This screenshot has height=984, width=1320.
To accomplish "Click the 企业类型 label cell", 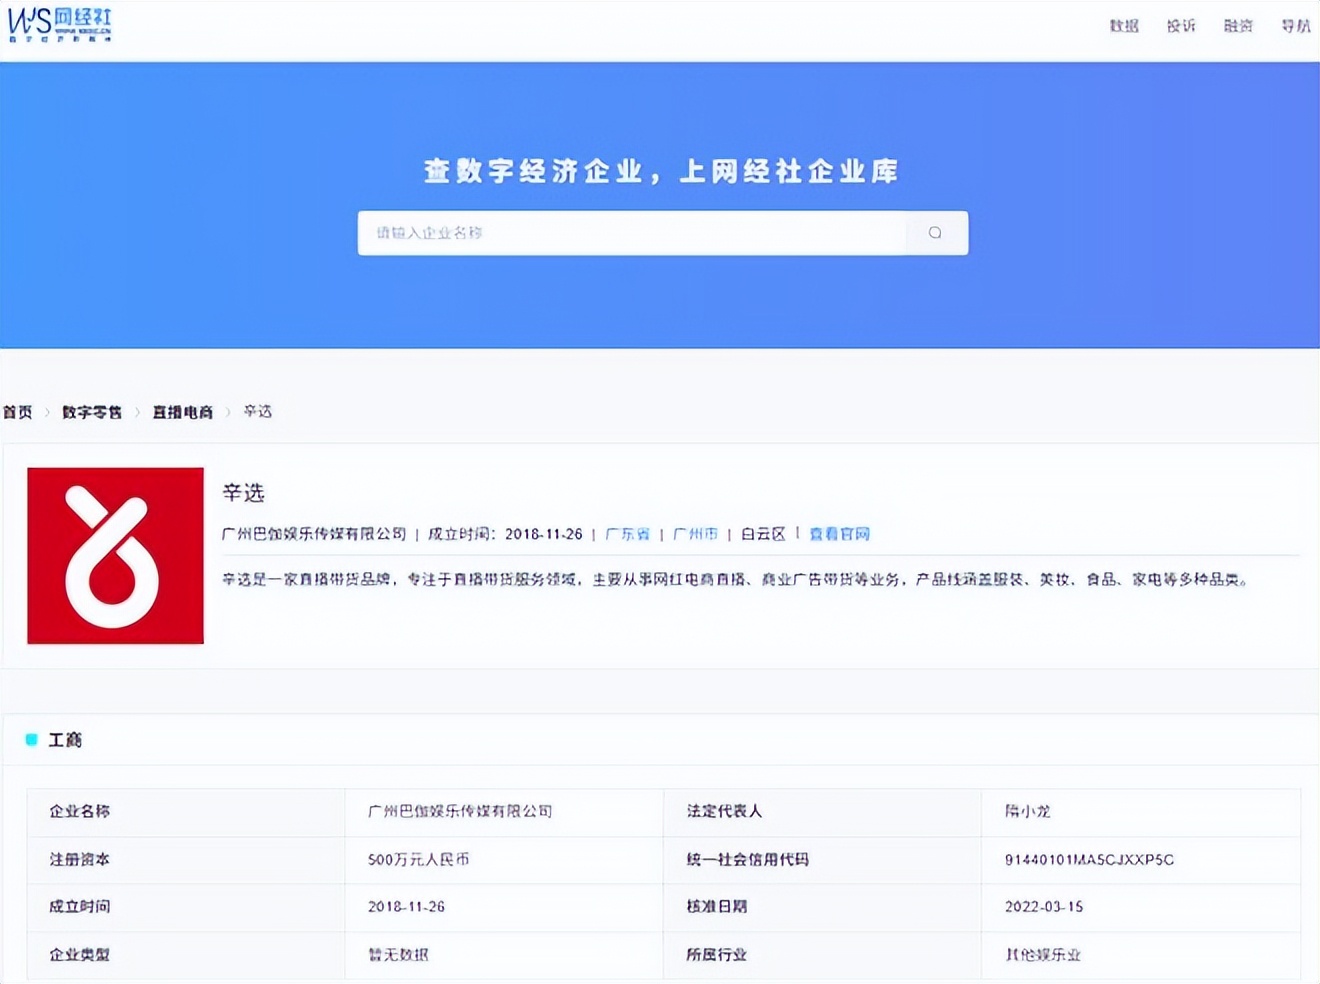I will click(x=186, y=955).
